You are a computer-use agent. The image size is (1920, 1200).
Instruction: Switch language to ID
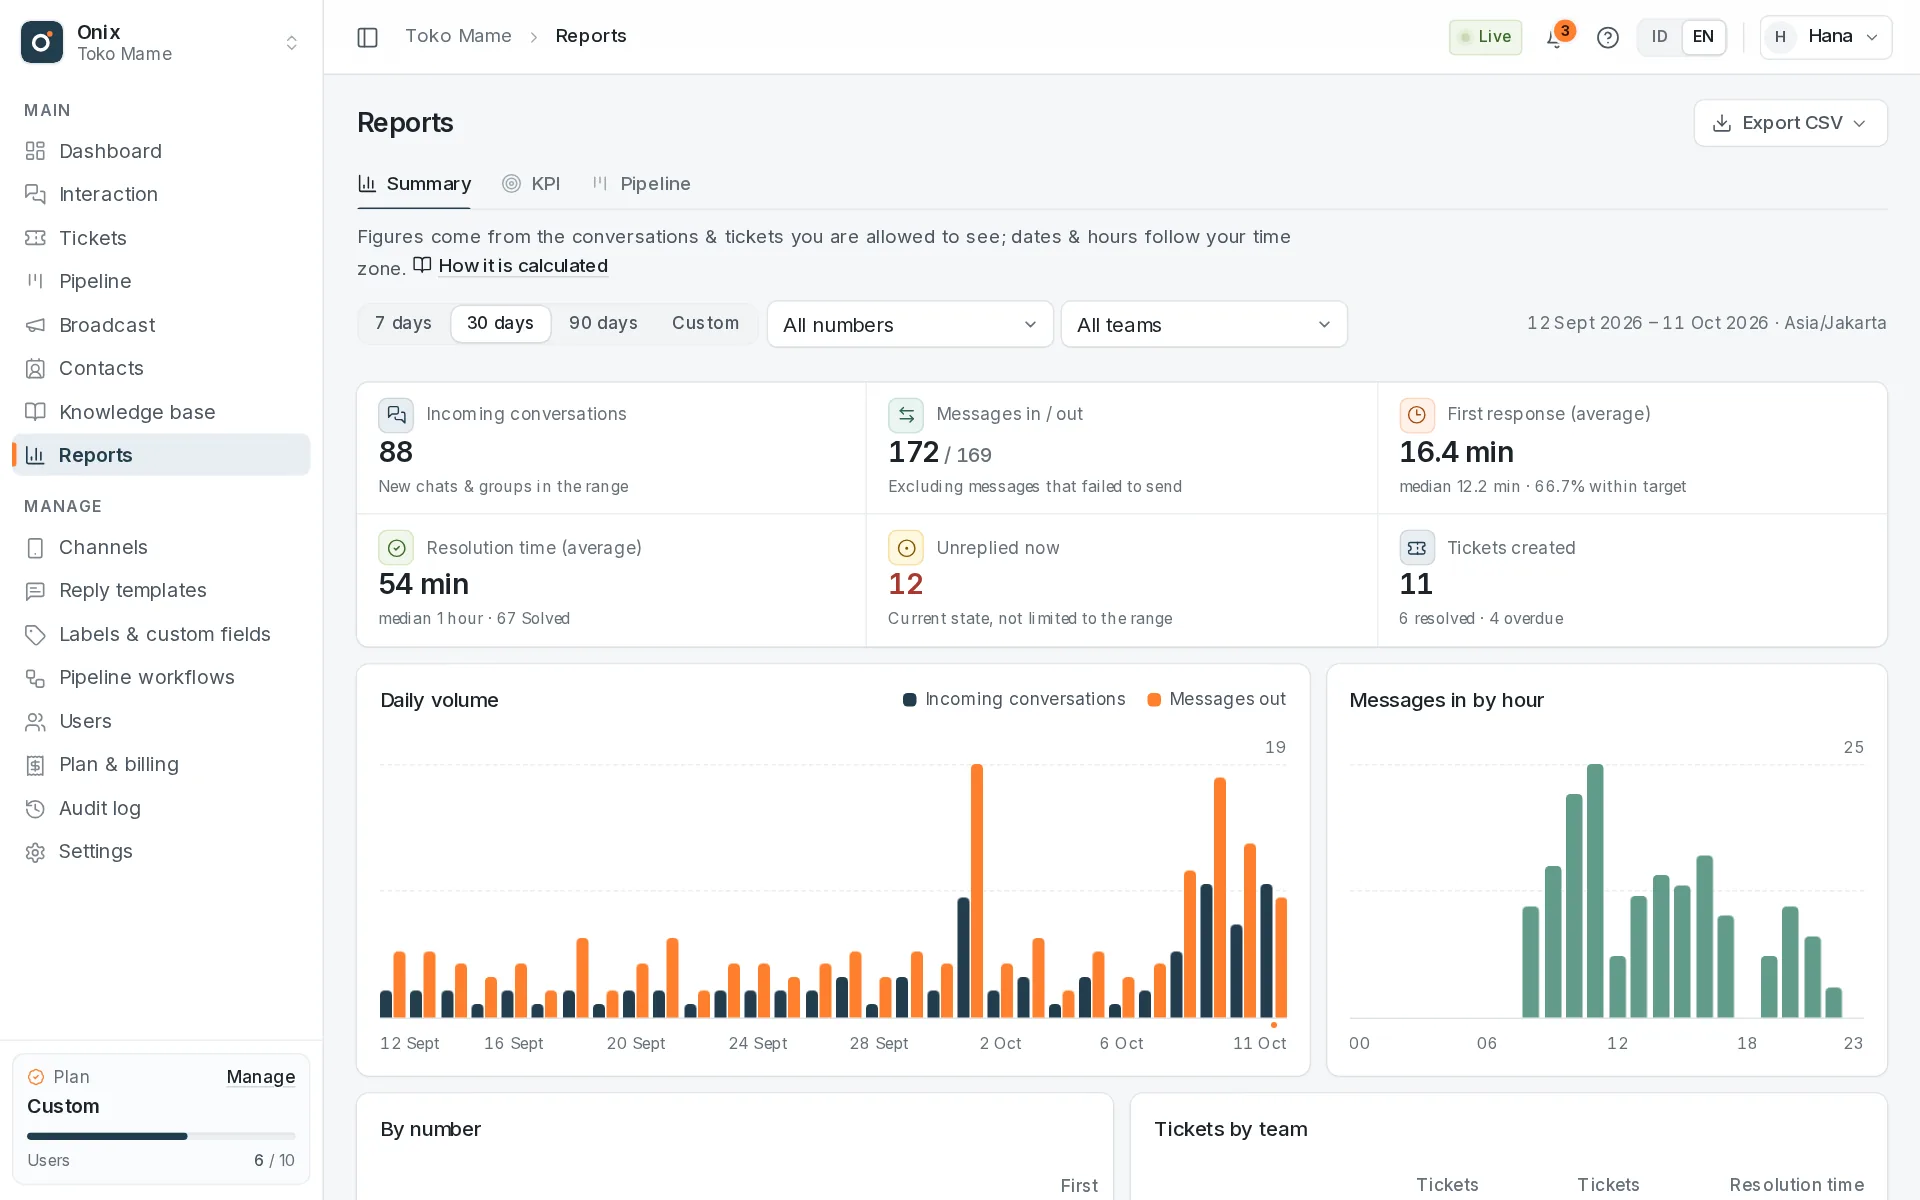point(1660,37)
